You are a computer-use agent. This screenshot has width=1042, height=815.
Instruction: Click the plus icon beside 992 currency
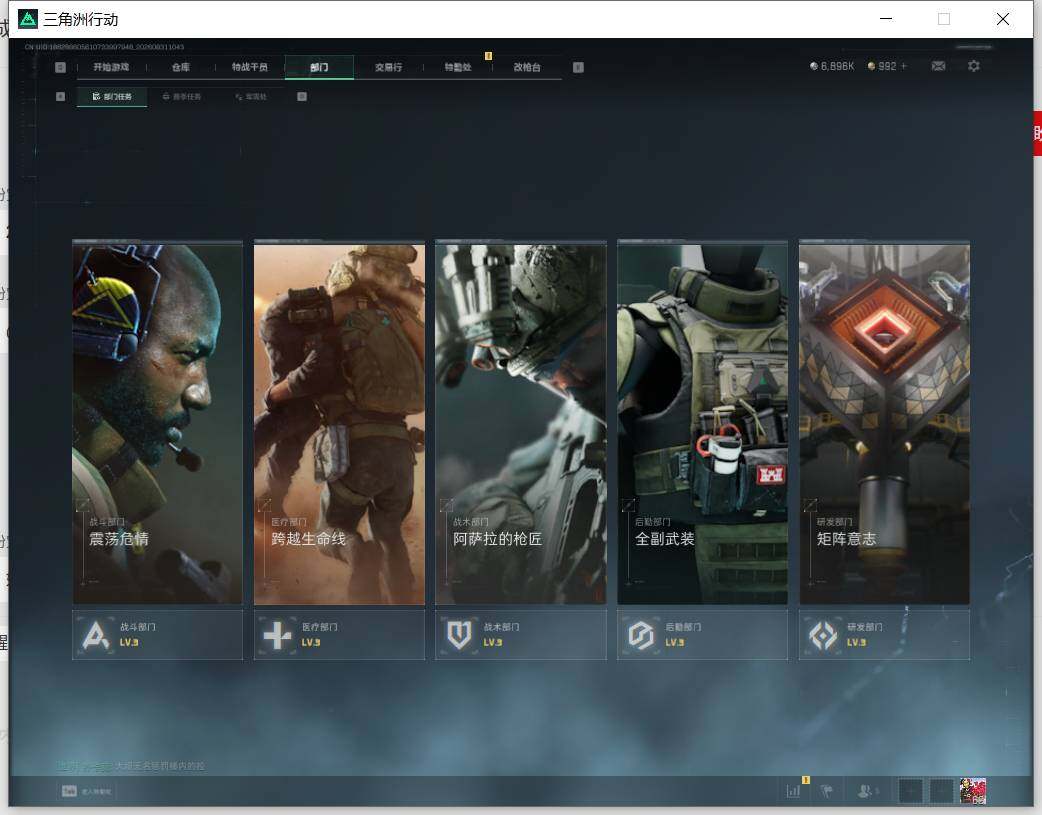click(x=904, y=66)
